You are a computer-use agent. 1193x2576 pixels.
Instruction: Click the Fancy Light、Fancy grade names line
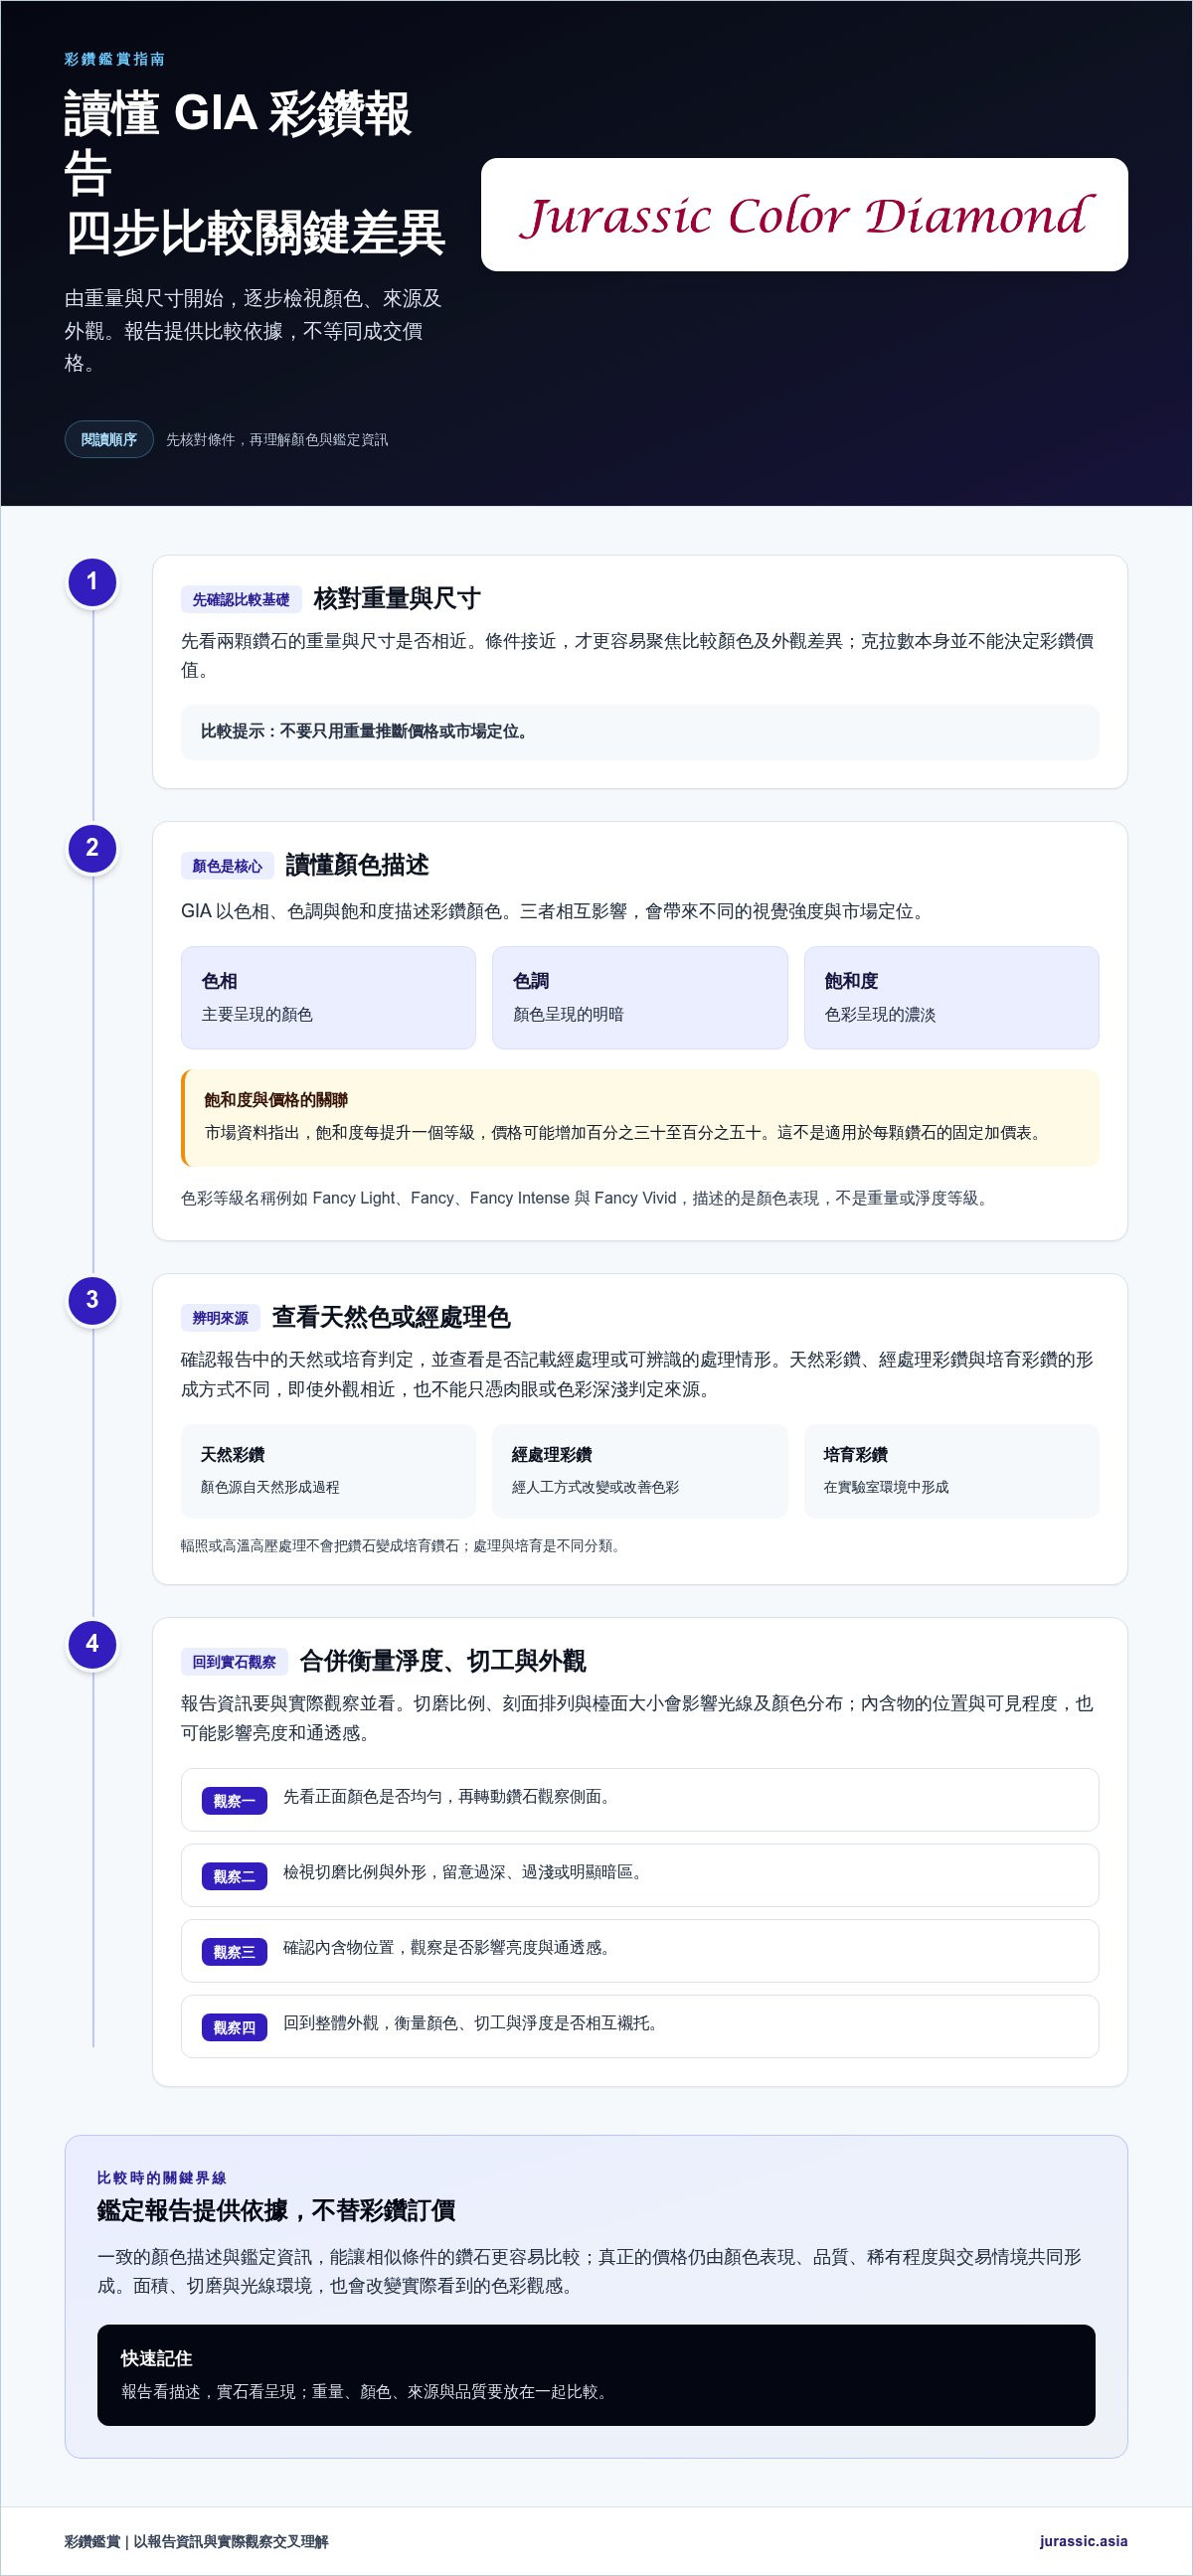click(587, 1198)
